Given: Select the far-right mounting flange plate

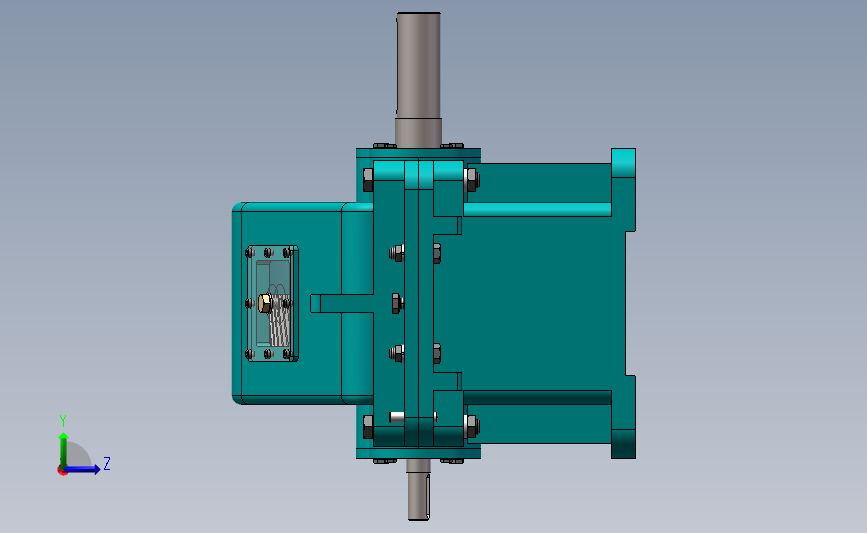Looking at the screenshot, I should [624, 304].
